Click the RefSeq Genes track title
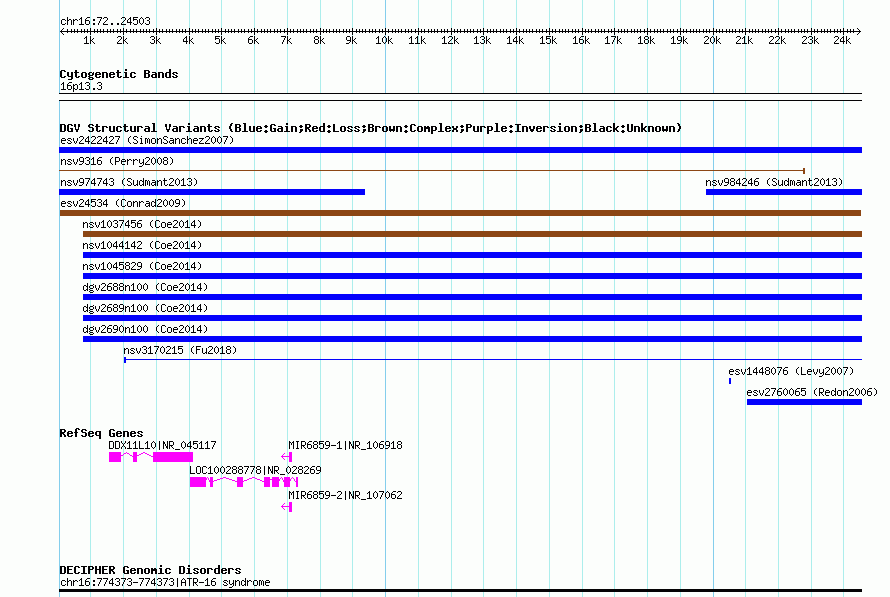 click(x=102, y=433)
